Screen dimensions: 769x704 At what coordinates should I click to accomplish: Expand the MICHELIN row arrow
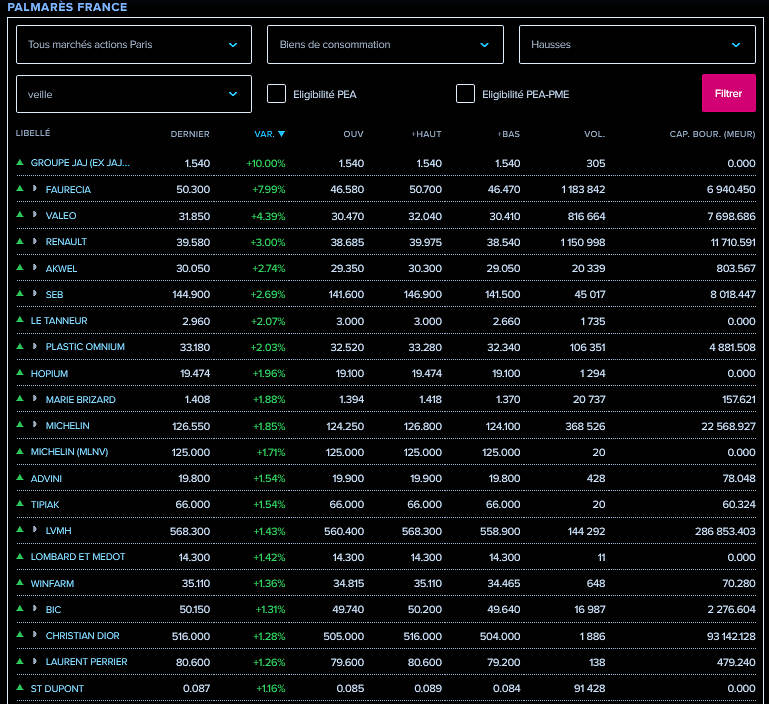pos(34,424)
